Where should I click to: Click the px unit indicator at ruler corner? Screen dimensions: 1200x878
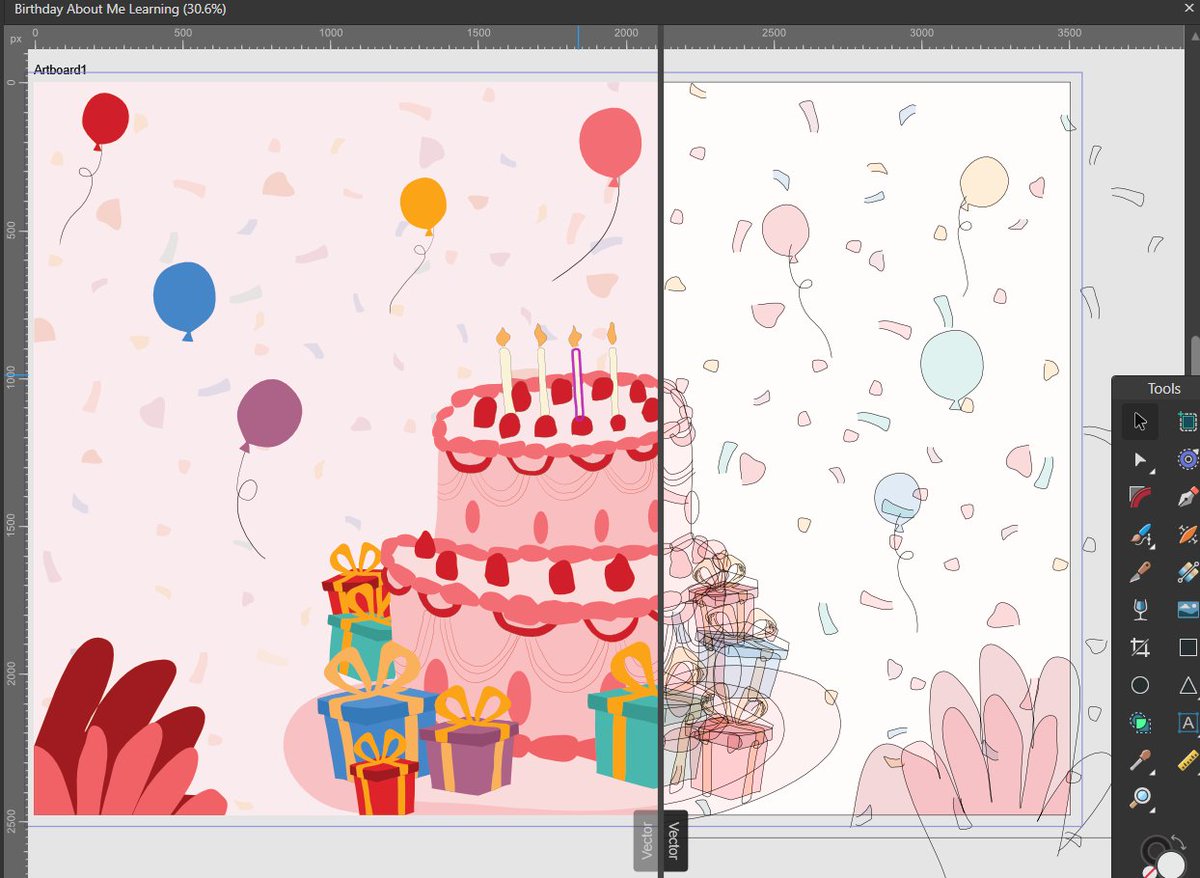click(x=14, y=38)
